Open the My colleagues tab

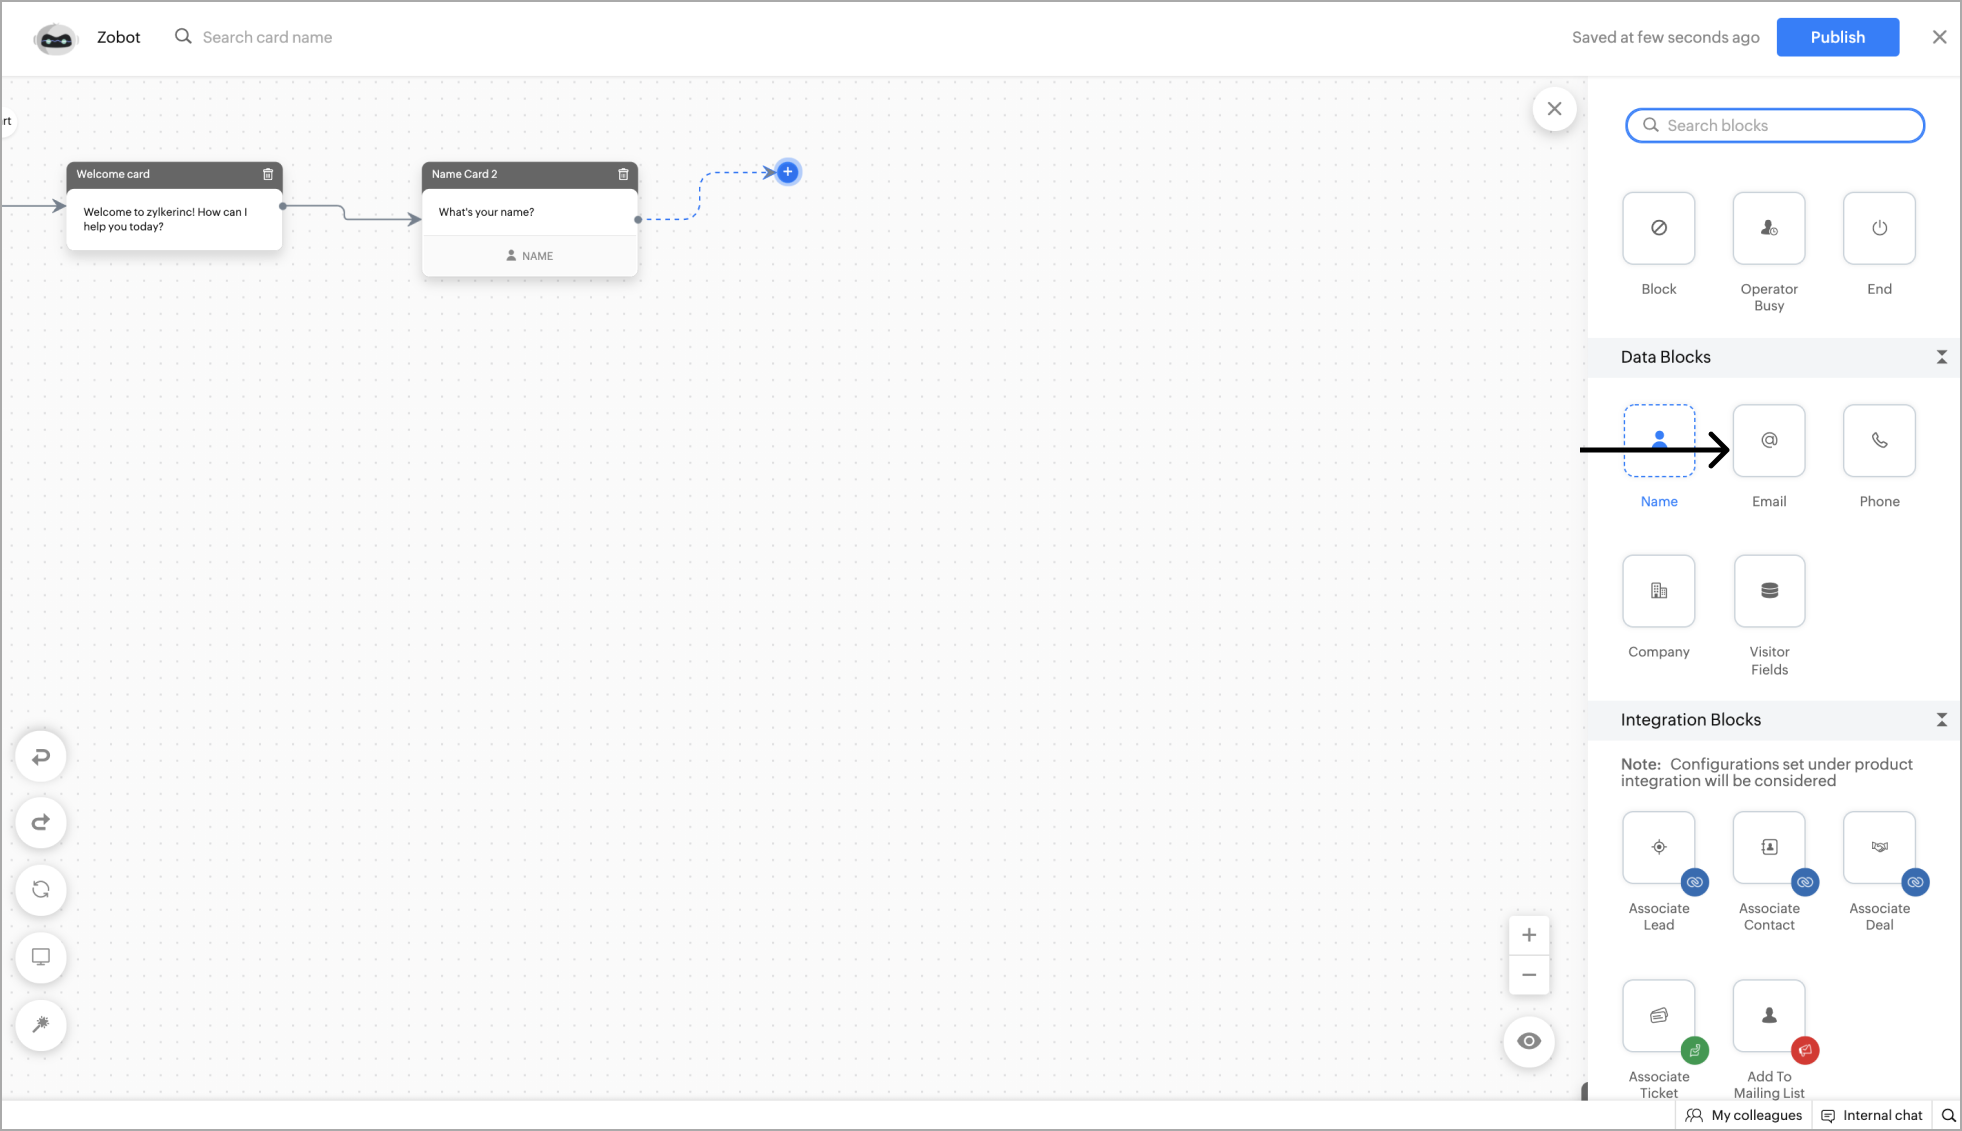point(1744,1115)
